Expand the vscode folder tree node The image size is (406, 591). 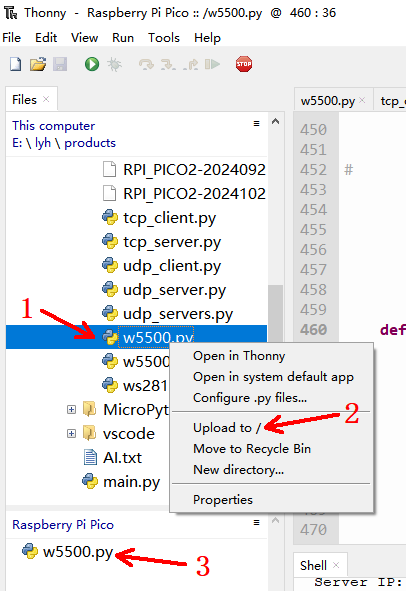pos(71,433)
